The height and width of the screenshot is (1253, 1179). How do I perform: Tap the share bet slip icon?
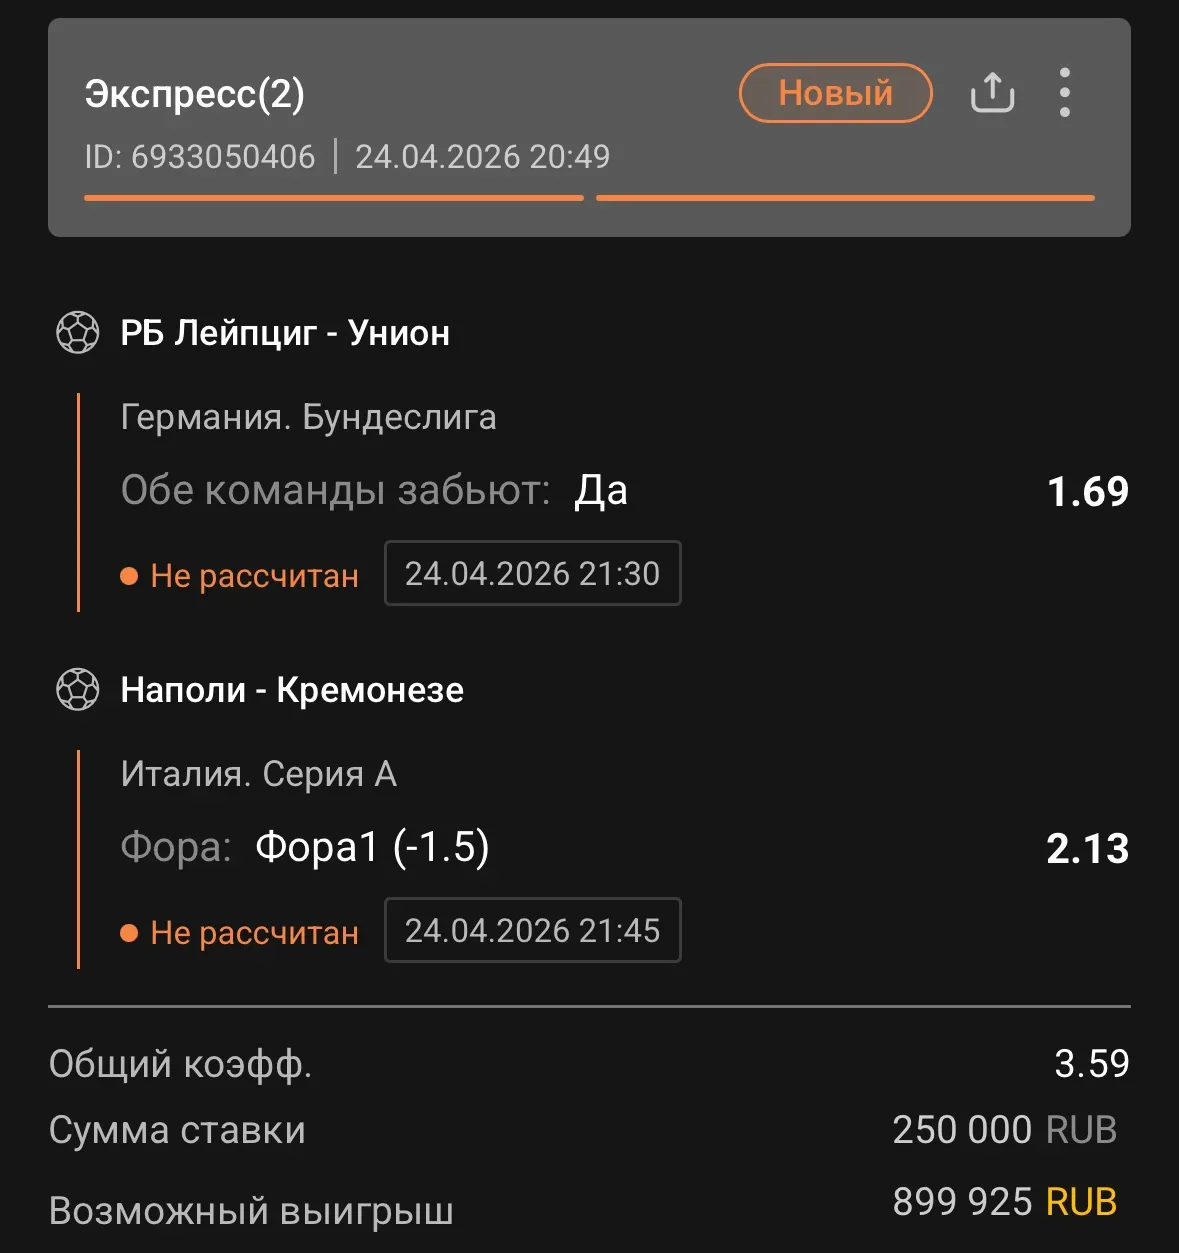(992, 93)
